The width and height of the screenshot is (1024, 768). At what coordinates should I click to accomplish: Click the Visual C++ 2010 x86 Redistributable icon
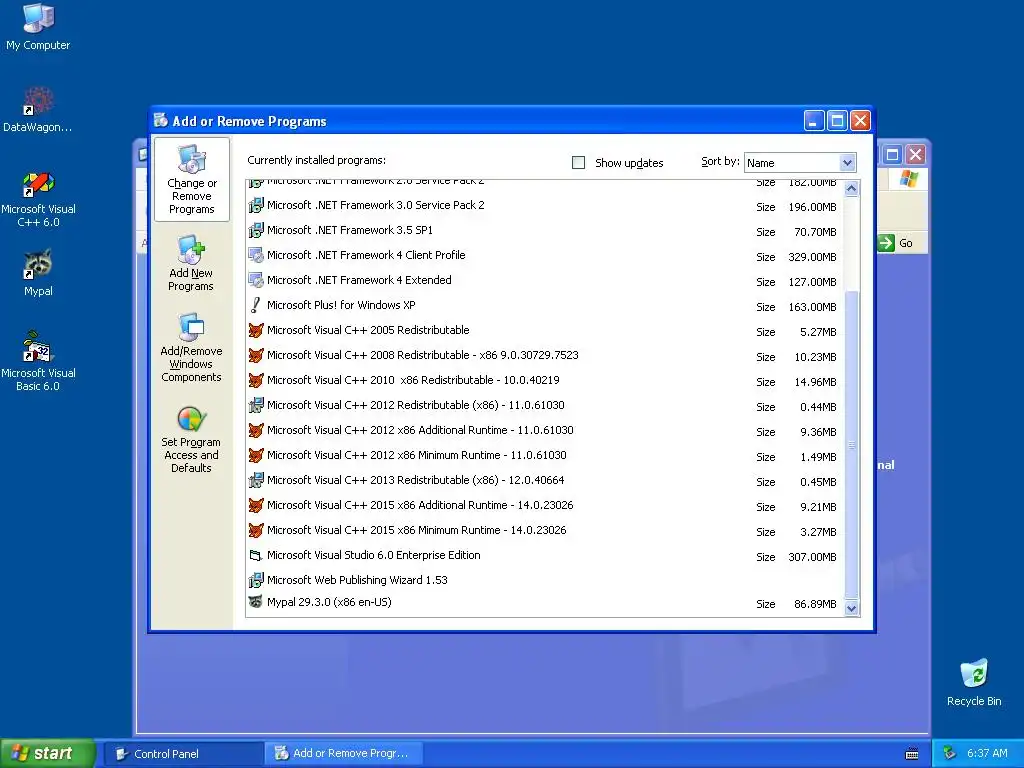tap(256, 380)
